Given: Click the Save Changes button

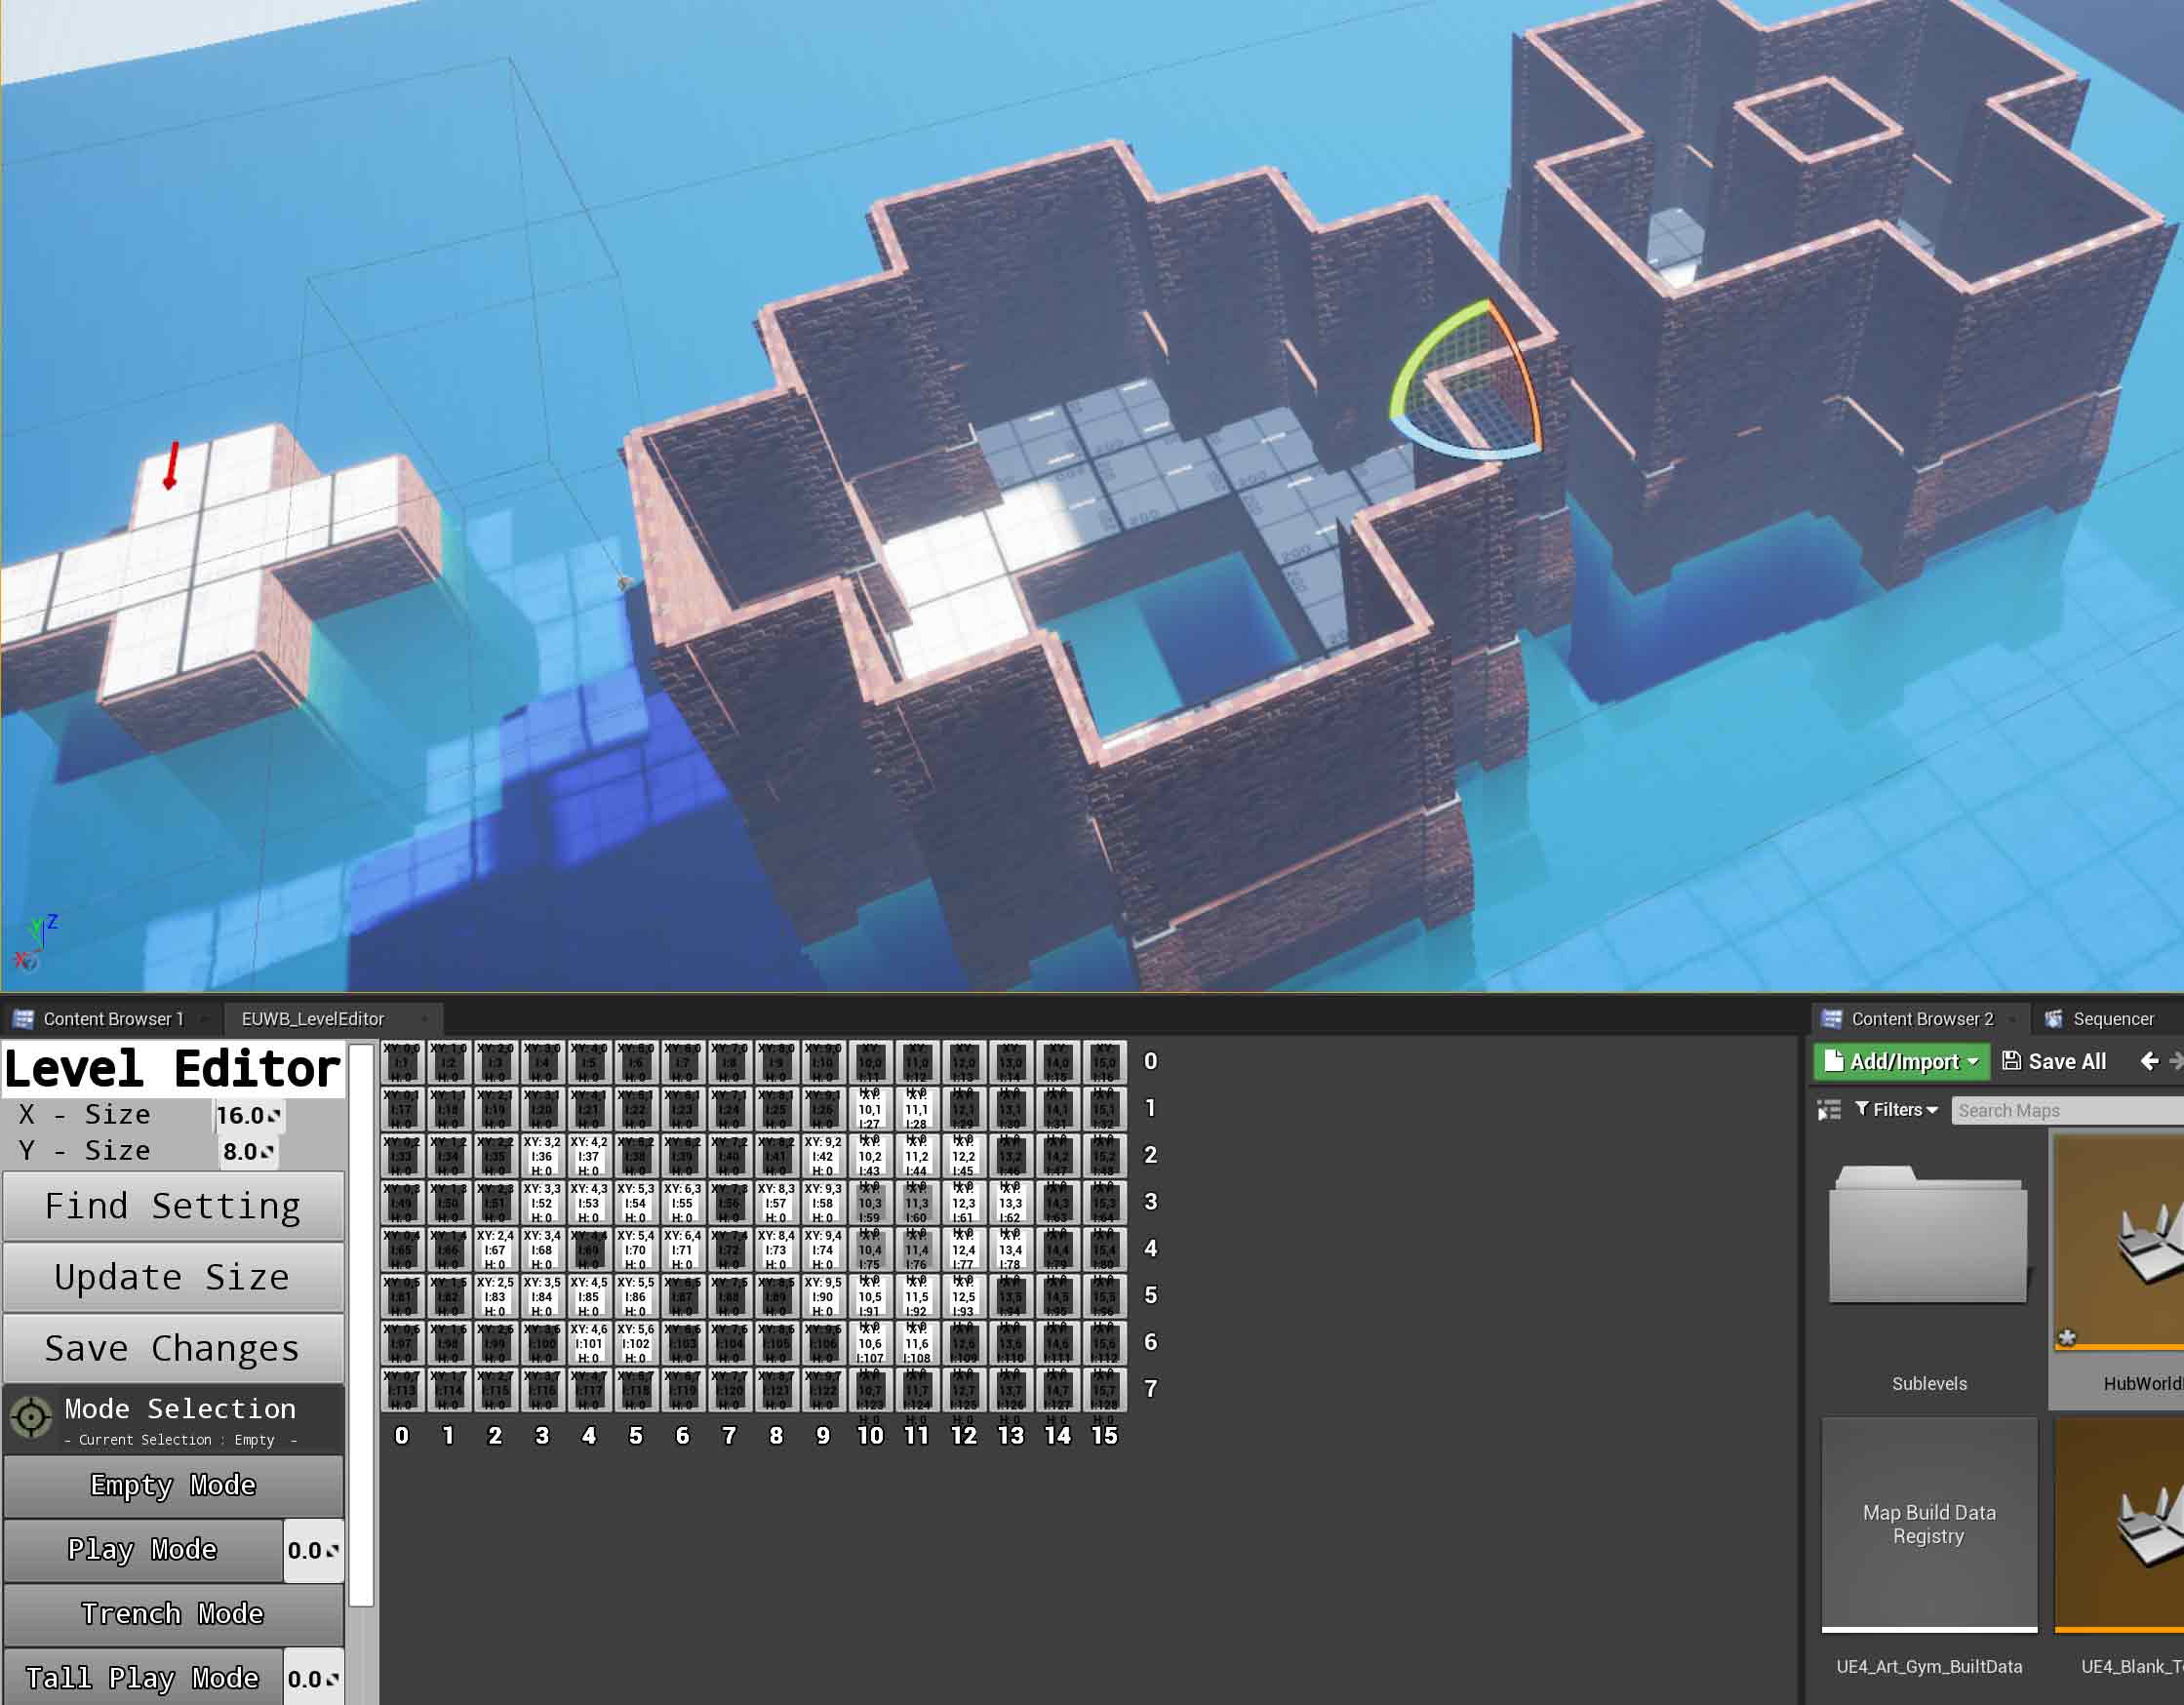Looking at the screenshot, I should [x=173, y=1348].
